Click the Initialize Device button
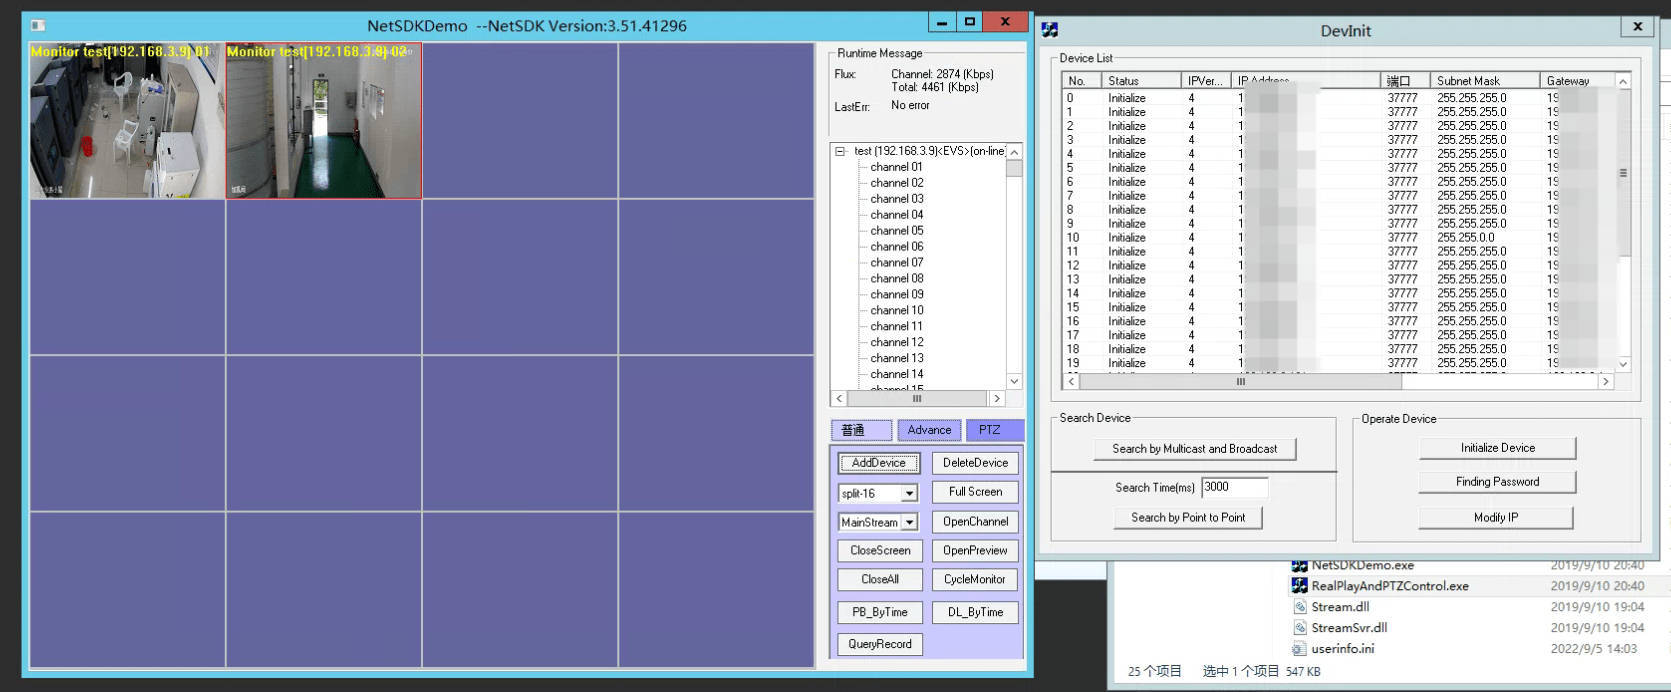Viewport: 1671px width, 692px height. [x=1497, y=448]
